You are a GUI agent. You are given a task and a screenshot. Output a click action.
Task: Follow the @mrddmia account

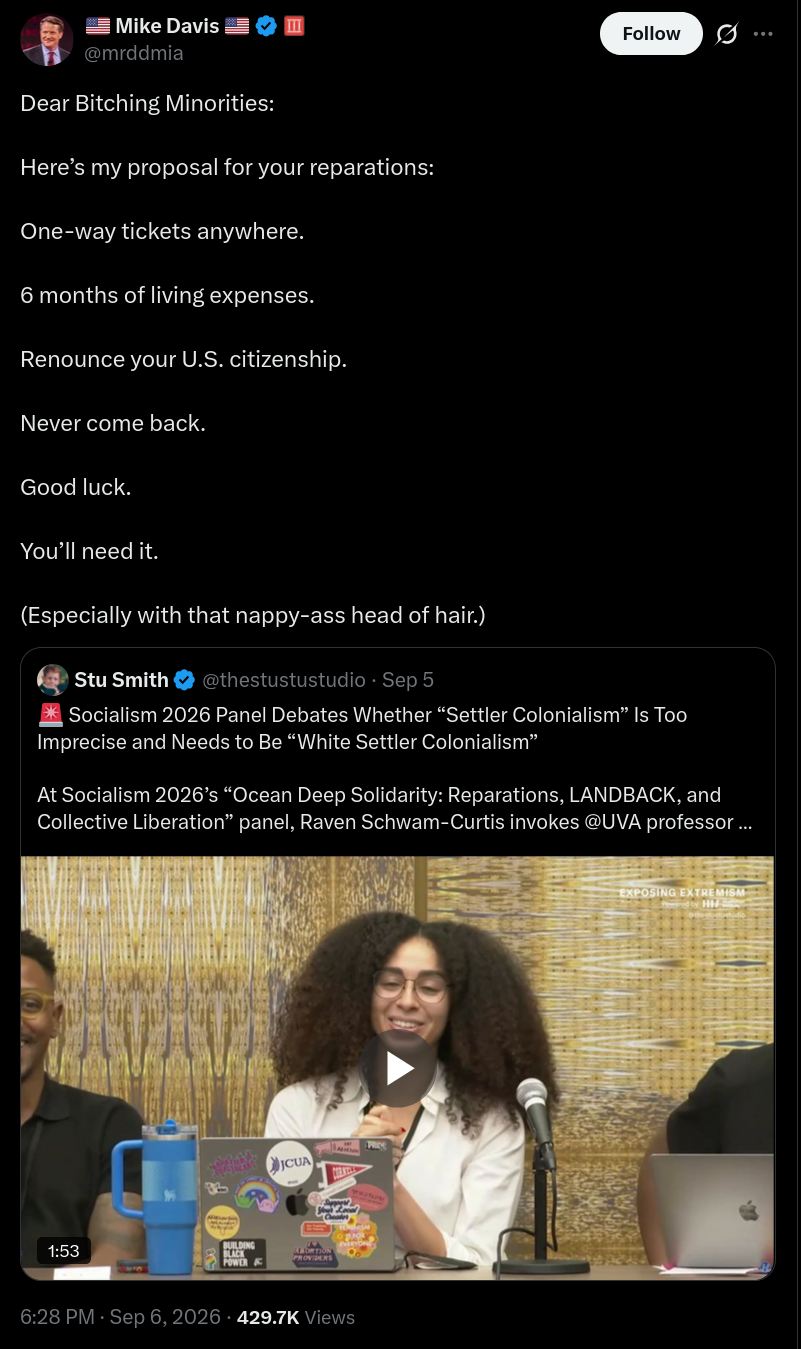point(651,34)
